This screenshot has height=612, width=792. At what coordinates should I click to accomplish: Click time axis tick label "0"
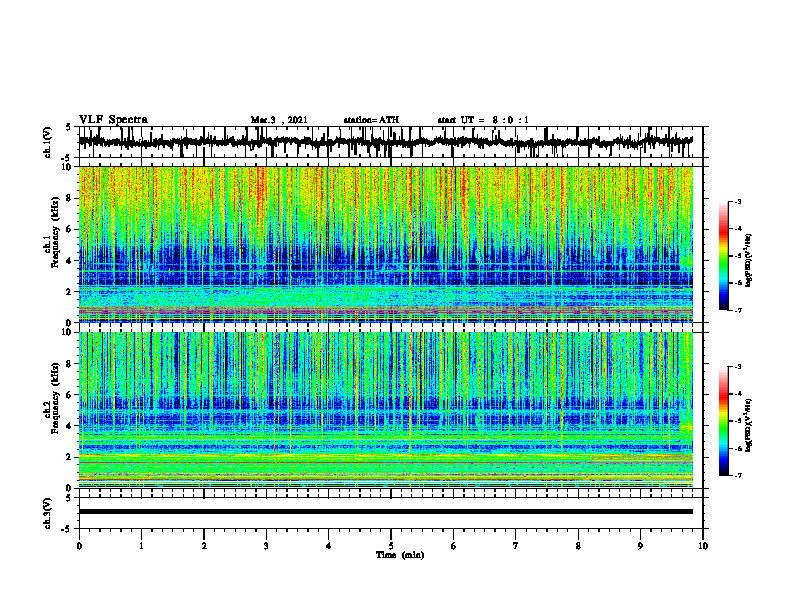79,546
